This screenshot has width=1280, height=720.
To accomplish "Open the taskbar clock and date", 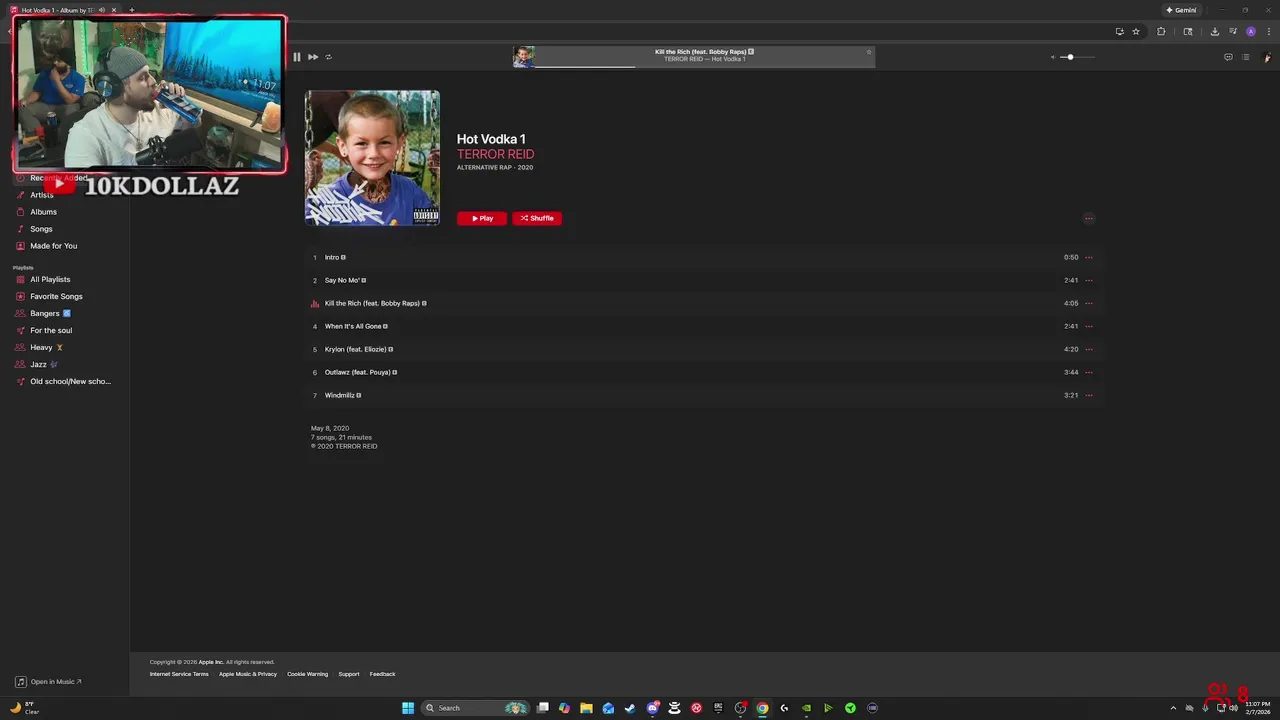I will tap(1258, 708).
